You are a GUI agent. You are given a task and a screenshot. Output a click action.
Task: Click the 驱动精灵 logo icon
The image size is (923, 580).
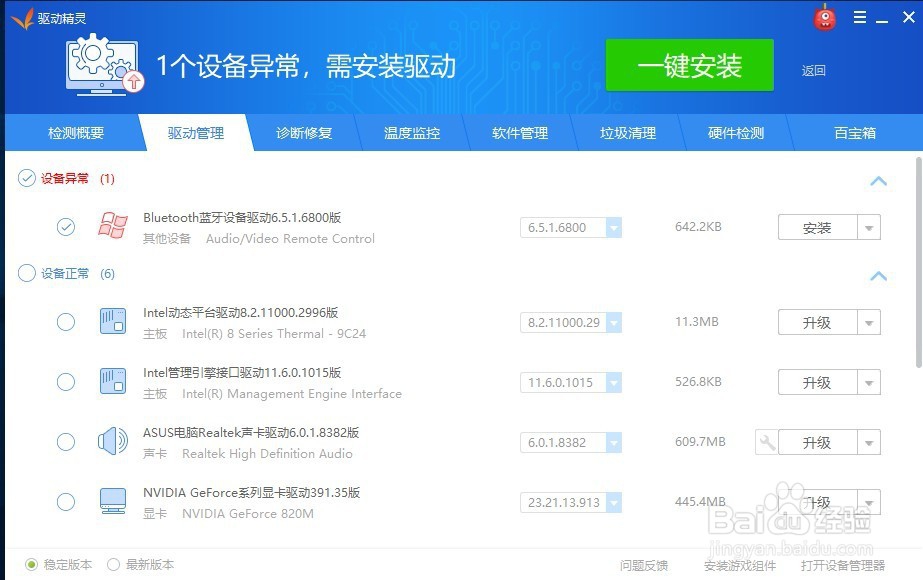click(22, 18)
